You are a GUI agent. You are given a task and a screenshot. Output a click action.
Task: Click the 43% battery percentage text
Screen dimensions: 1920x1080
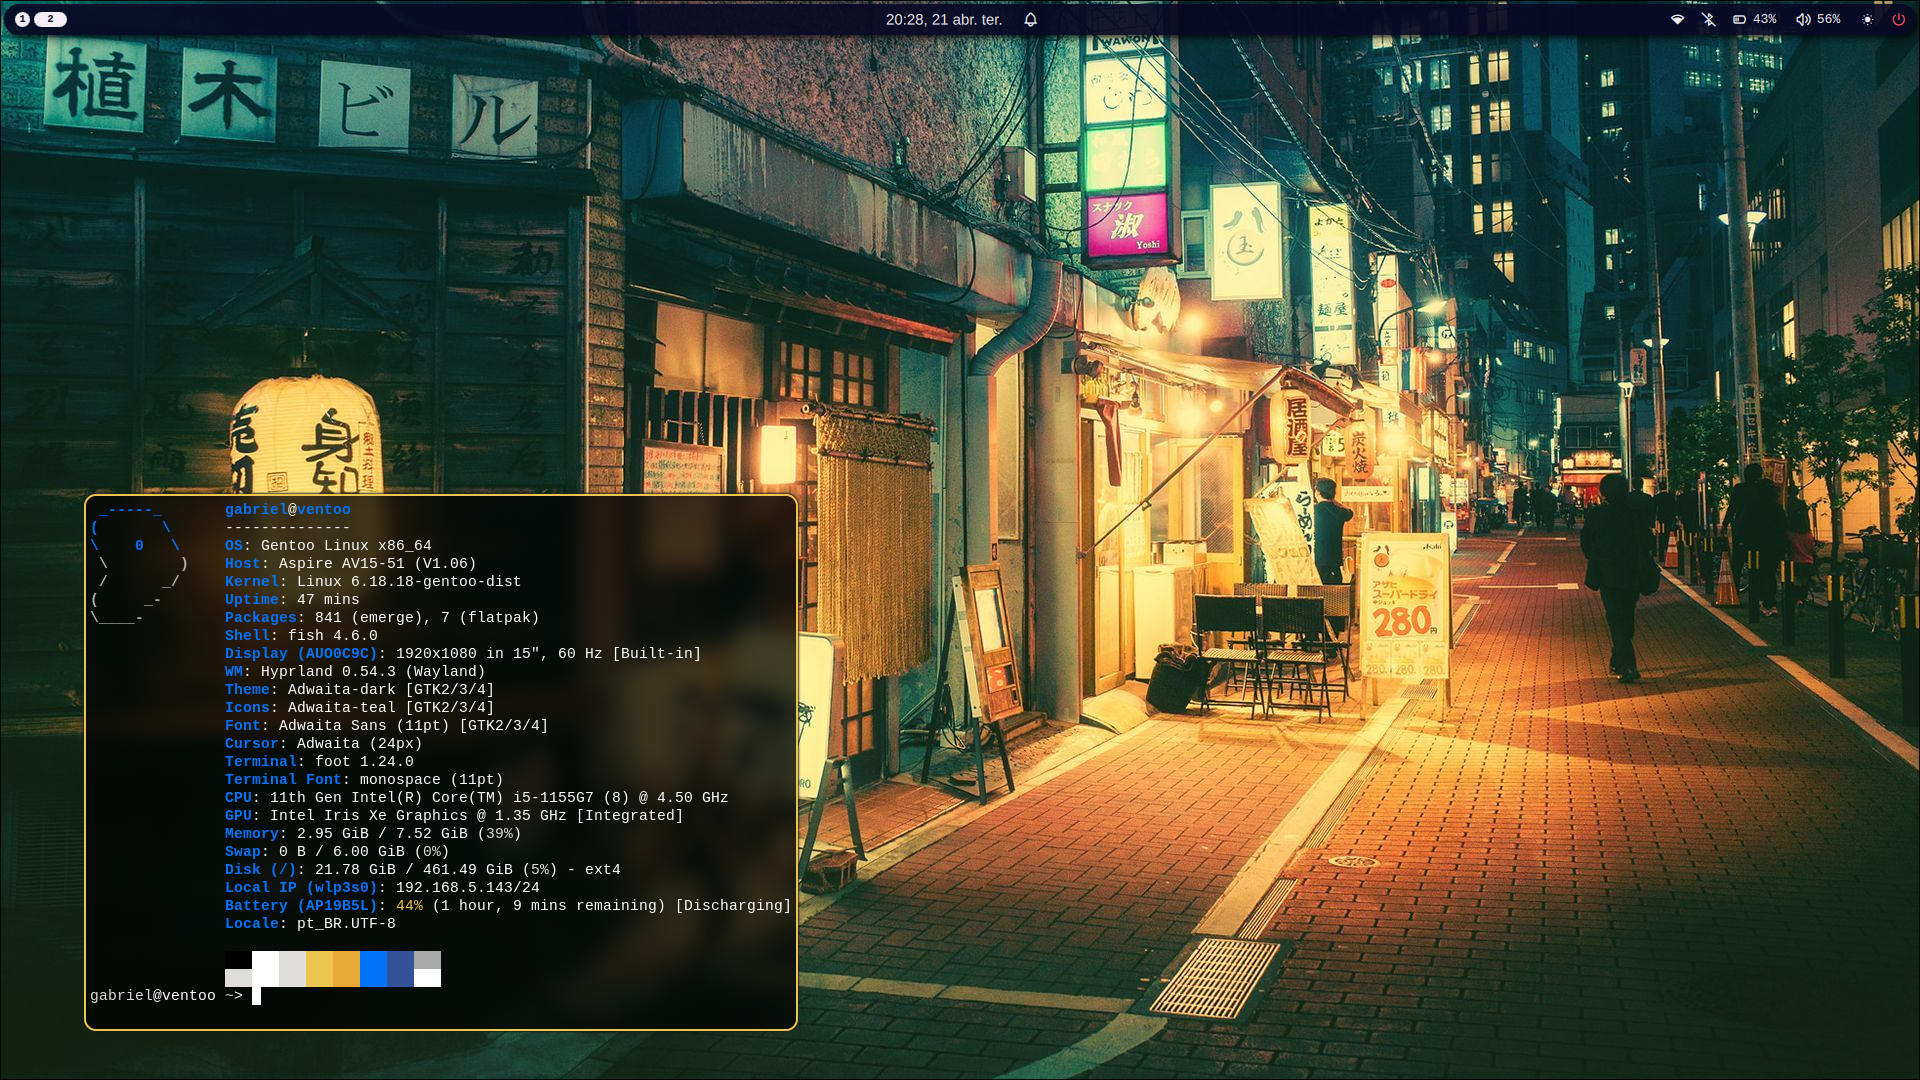pyautogui.click(x=1764, y=19)
